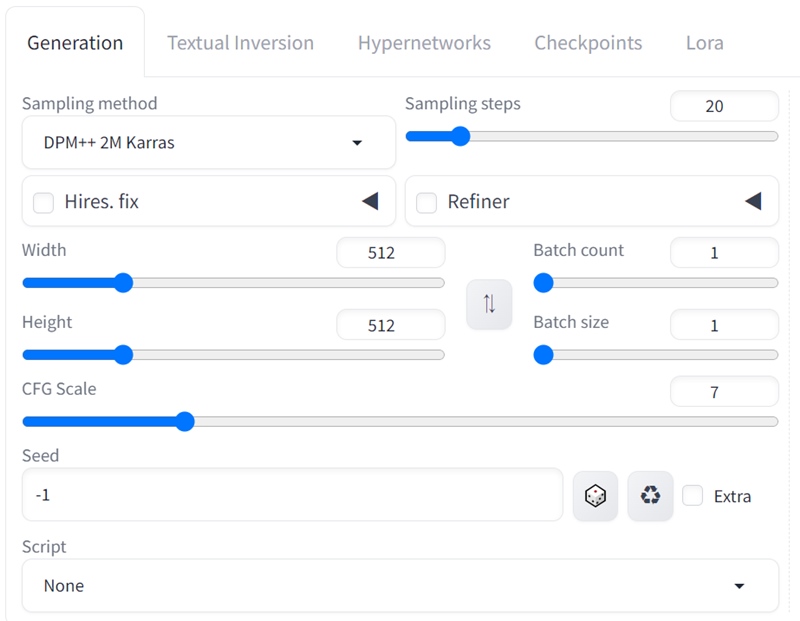Open the Hypernetworks tab

pyautogui.click(x=424, y=43)
